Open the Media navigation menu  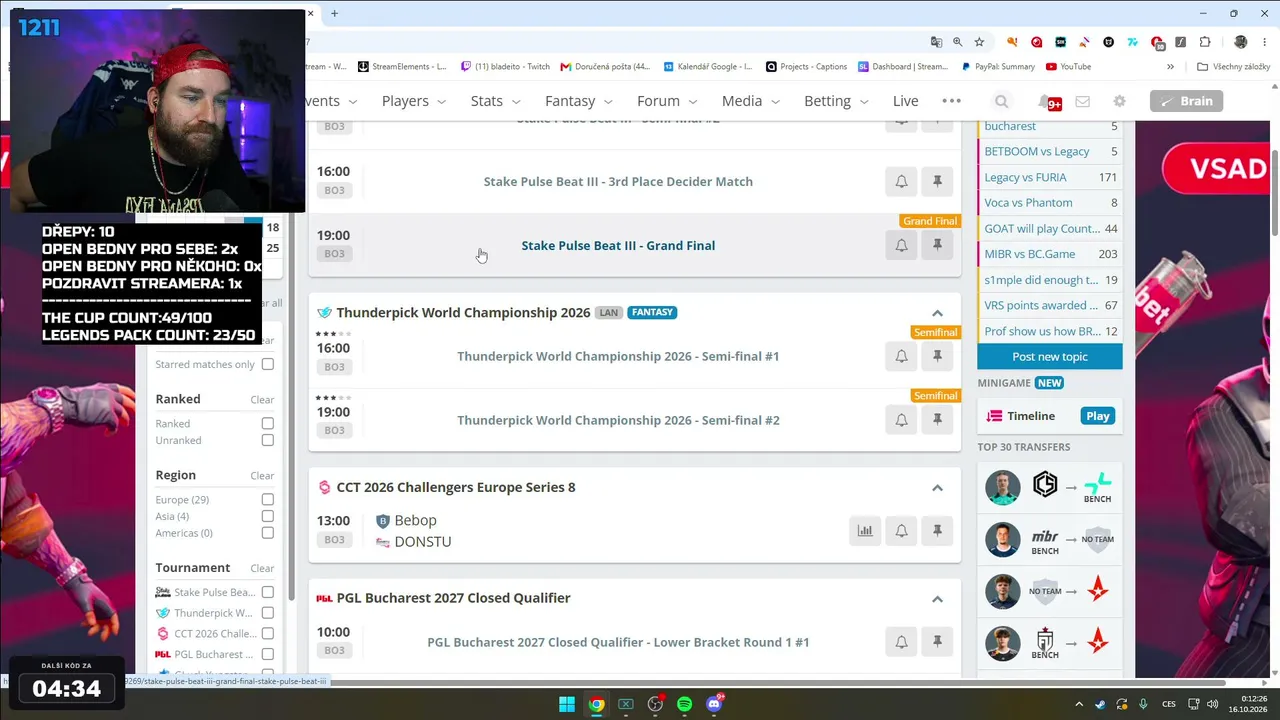(x=751, y=101)
